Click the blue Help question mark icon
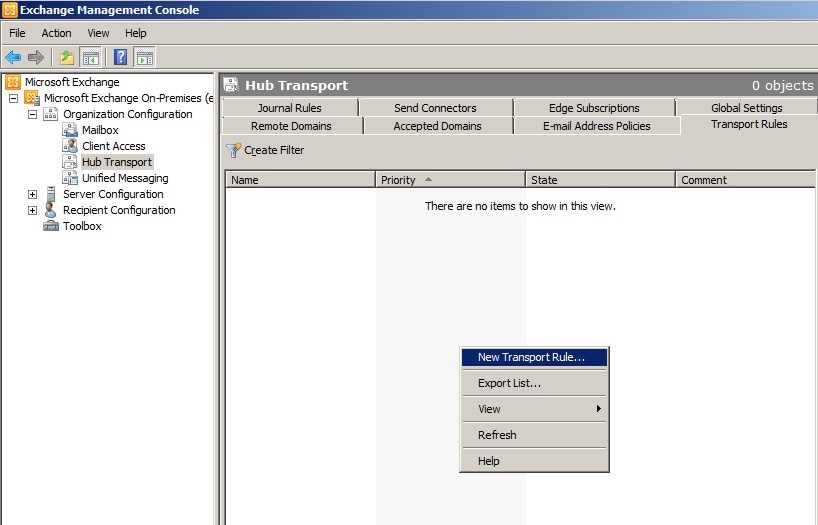 coord(121,57)
